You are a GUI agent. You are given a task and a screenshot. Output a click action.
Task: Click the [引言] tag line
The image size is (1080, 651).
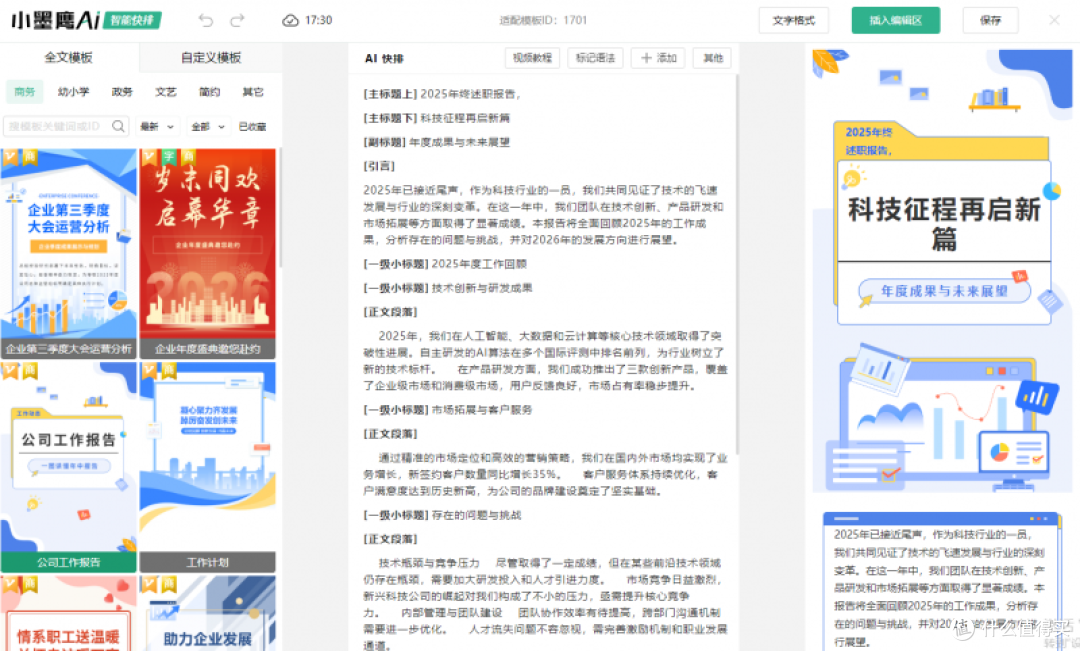(x=380, y=166)
